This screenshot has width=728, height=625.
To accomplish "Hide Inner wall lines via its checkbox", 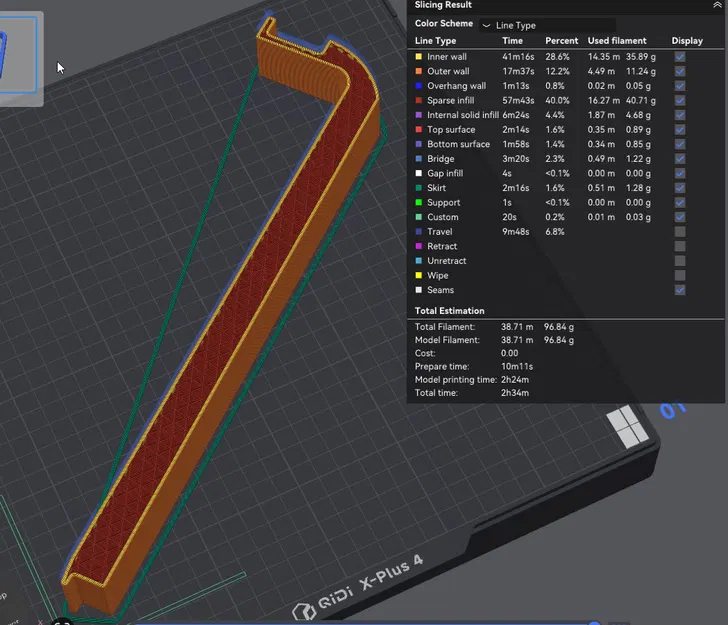I will click(680, 57).
